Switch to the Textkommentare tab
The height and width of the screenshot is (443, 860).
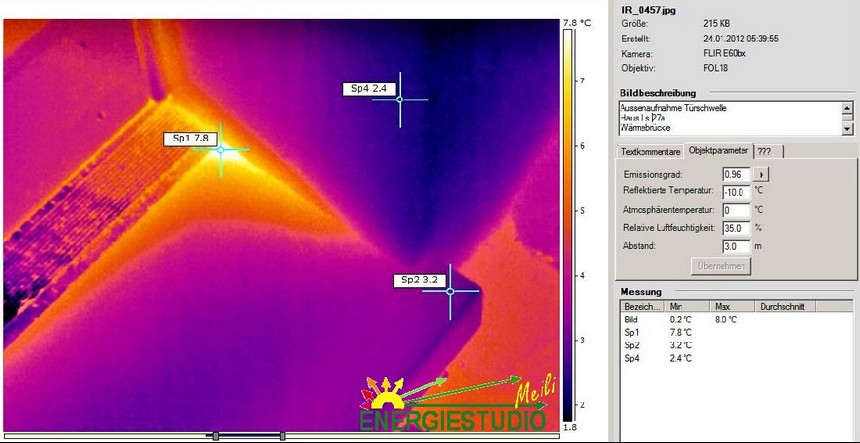tap(651, 151)
